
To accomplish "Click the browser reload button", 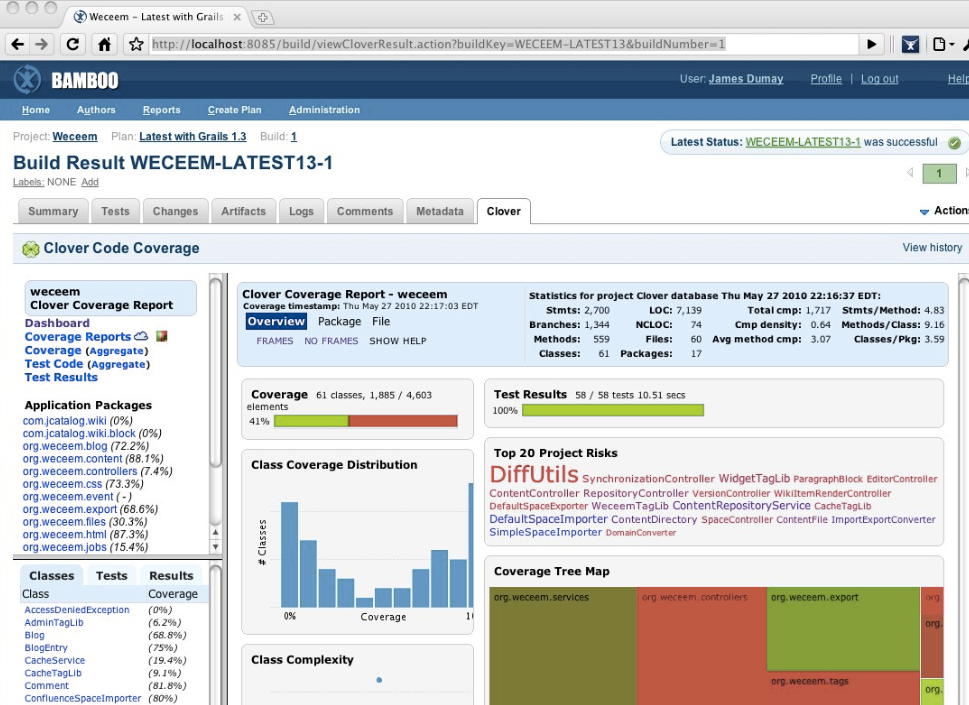I will click(72, 44).
